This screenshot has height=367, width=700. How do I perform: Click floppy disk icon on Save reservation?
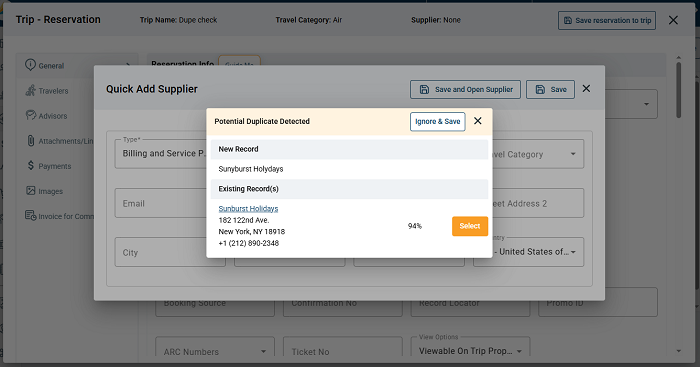pyautogui.click(x=567, y=21)
